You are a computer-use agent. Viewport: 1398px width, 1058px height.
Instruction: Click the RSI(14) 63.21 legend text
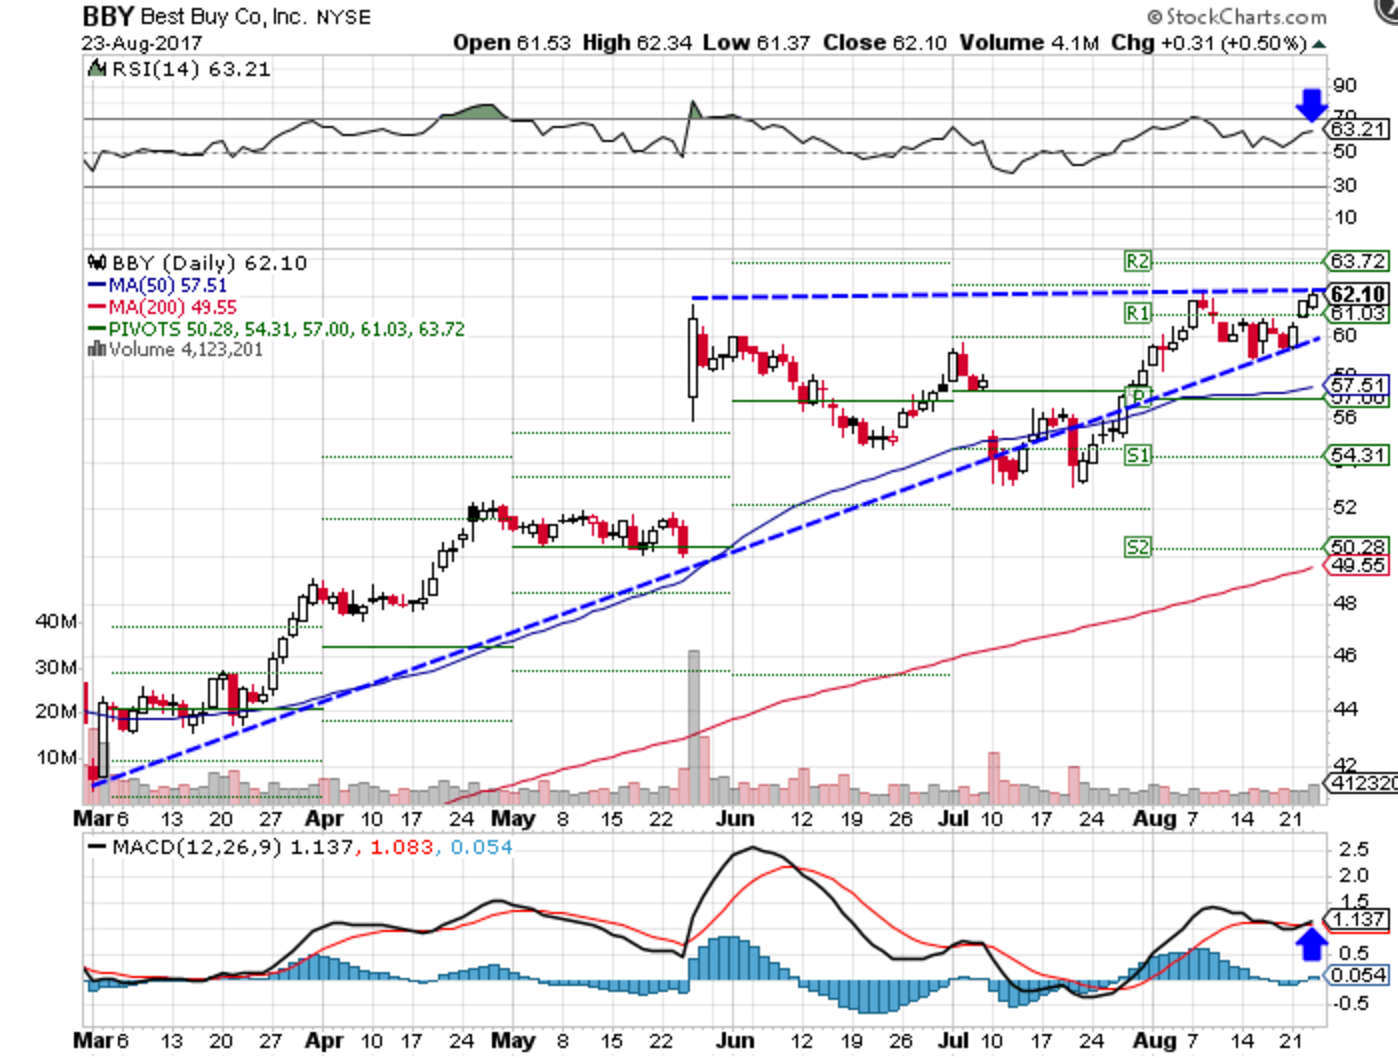tap(190, 69)
